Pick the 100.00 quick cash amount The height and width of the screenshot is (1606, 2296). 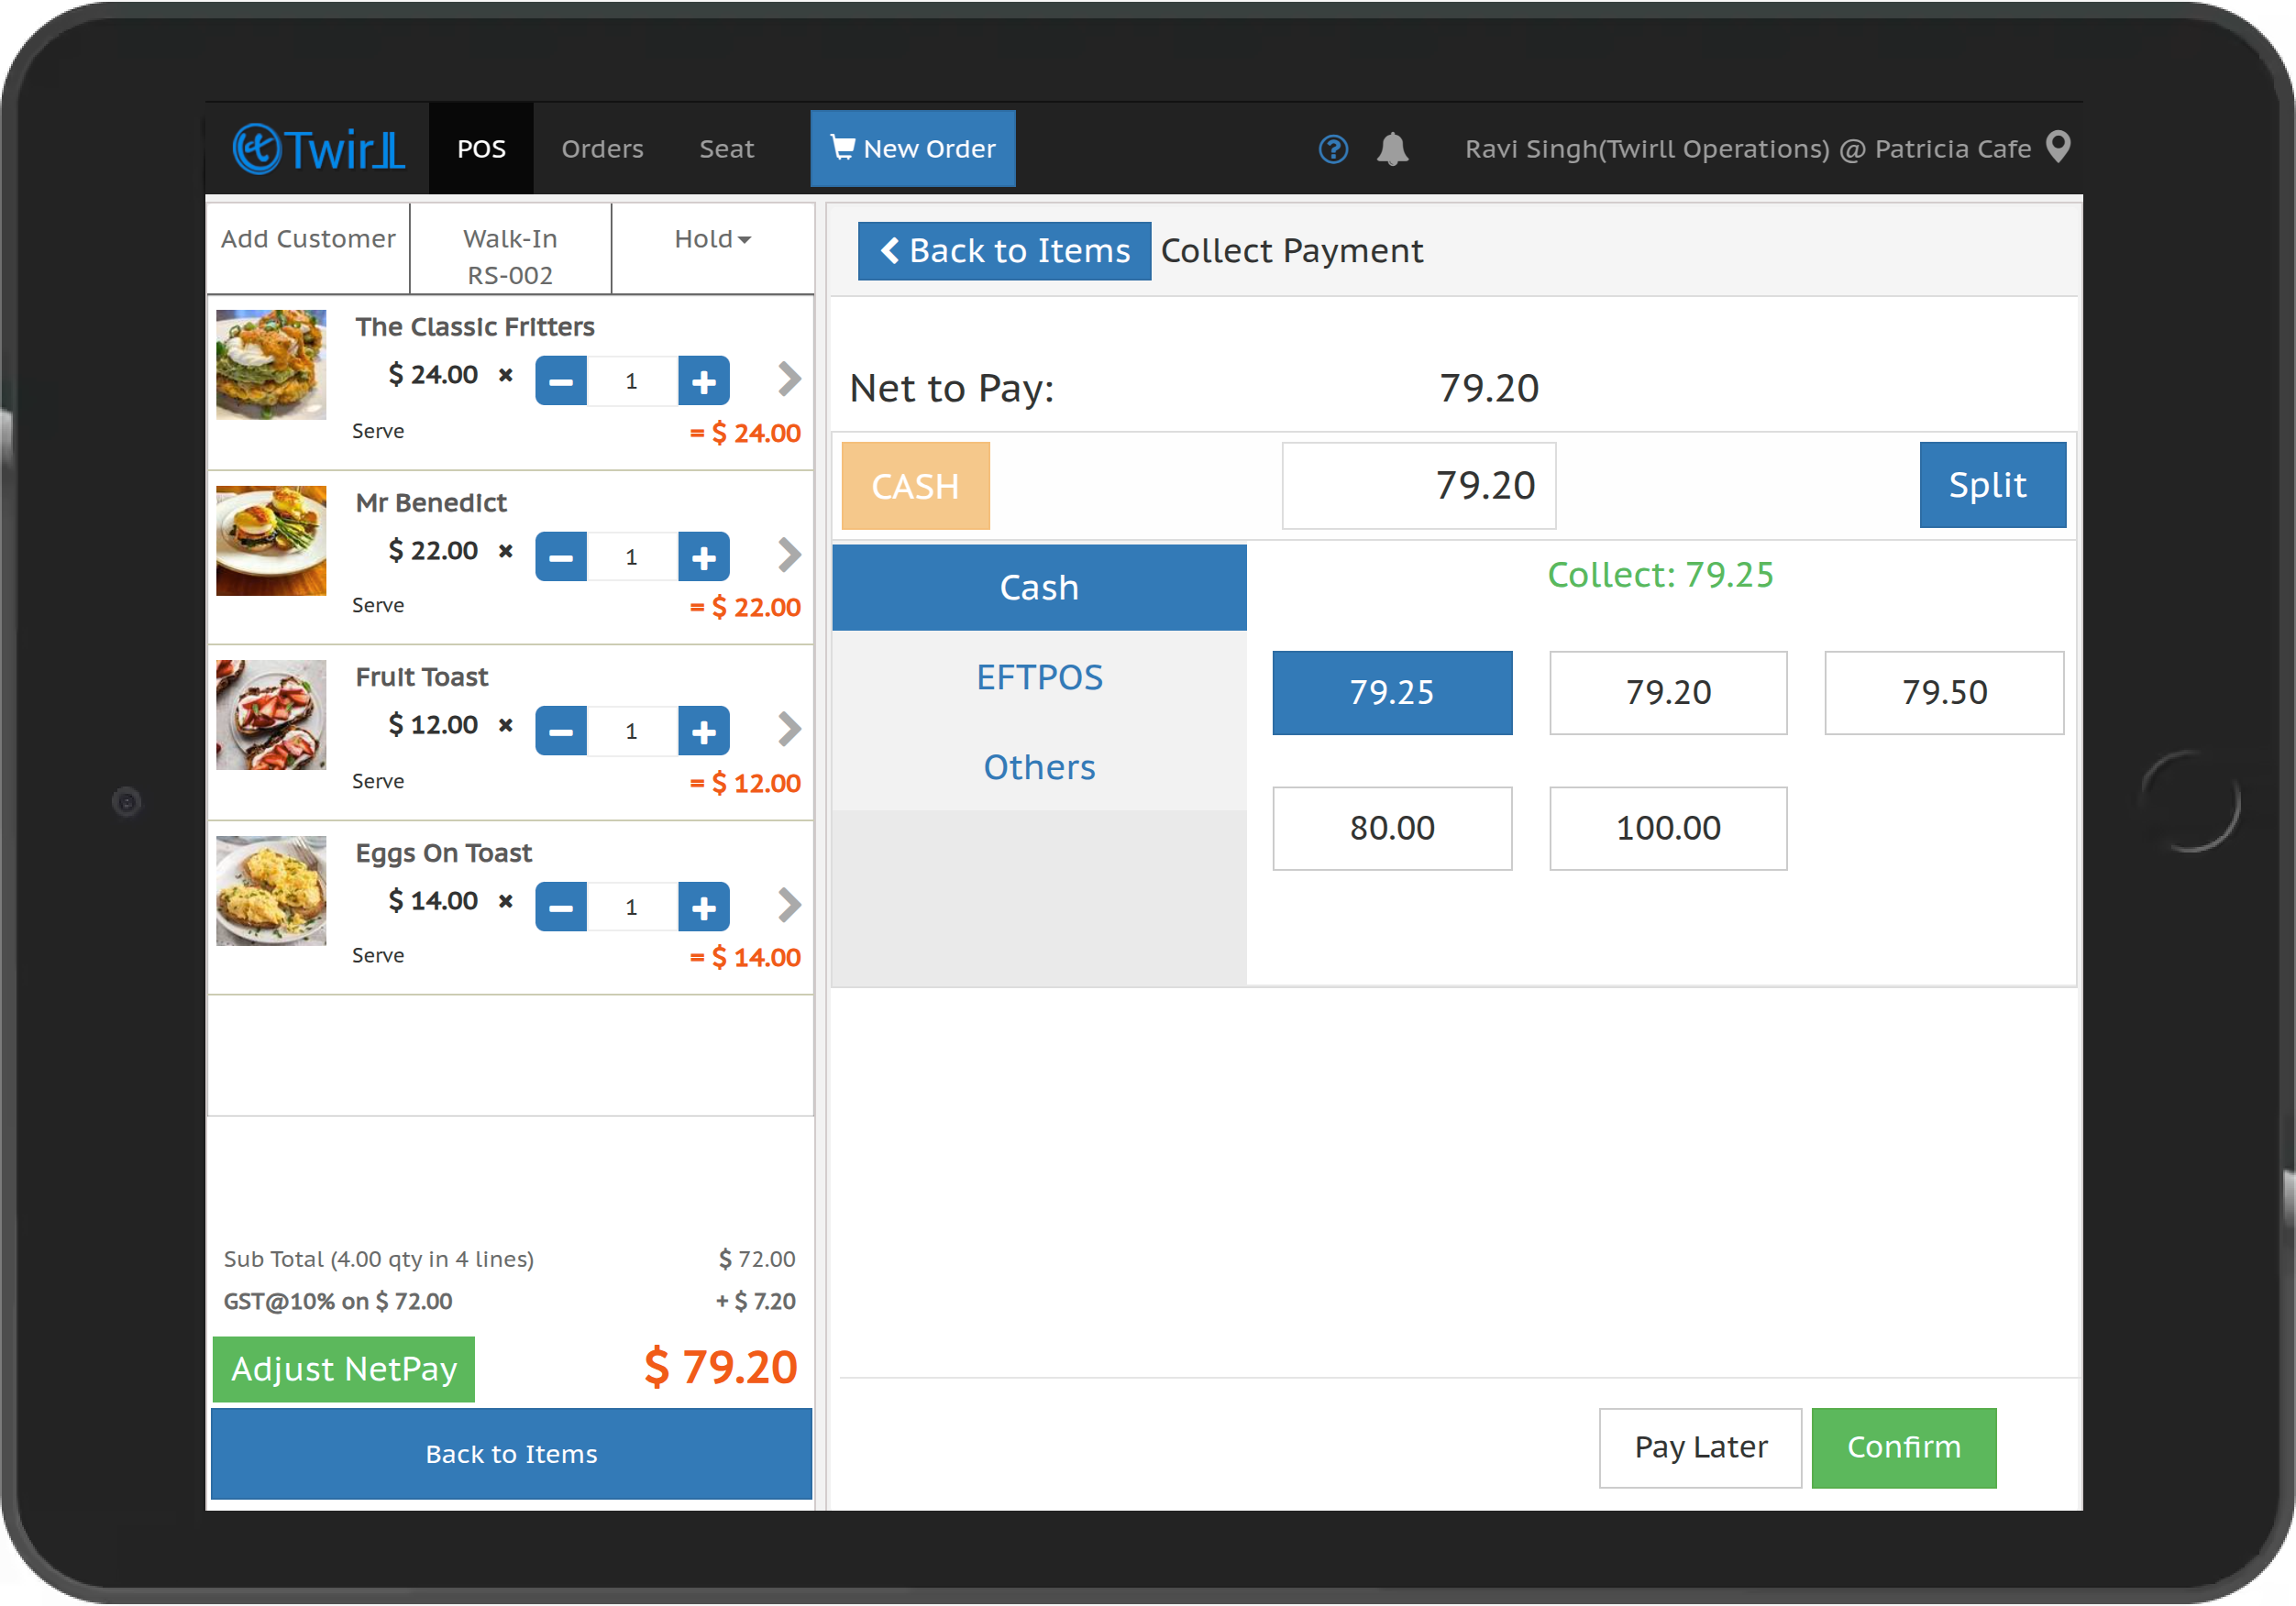pos(1667,828)
